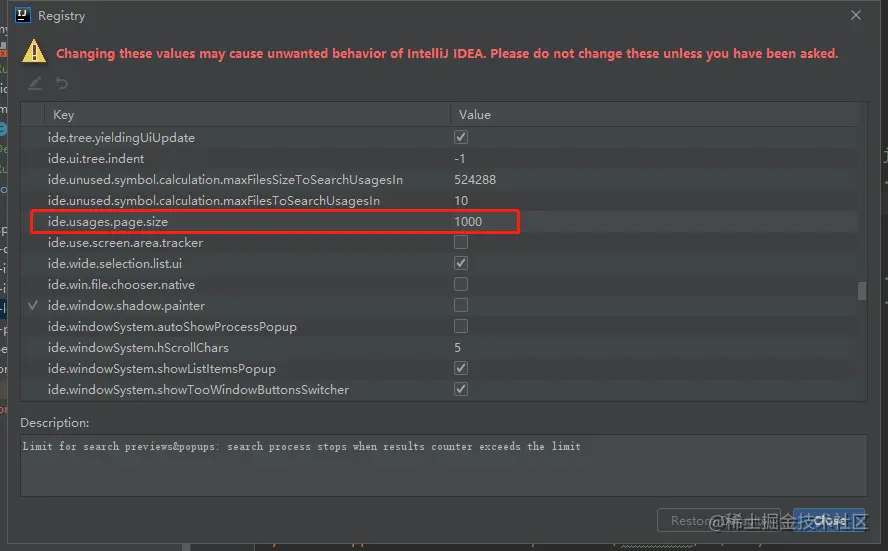Click the edit pencil icon in toolbar

tap(35, 84)
